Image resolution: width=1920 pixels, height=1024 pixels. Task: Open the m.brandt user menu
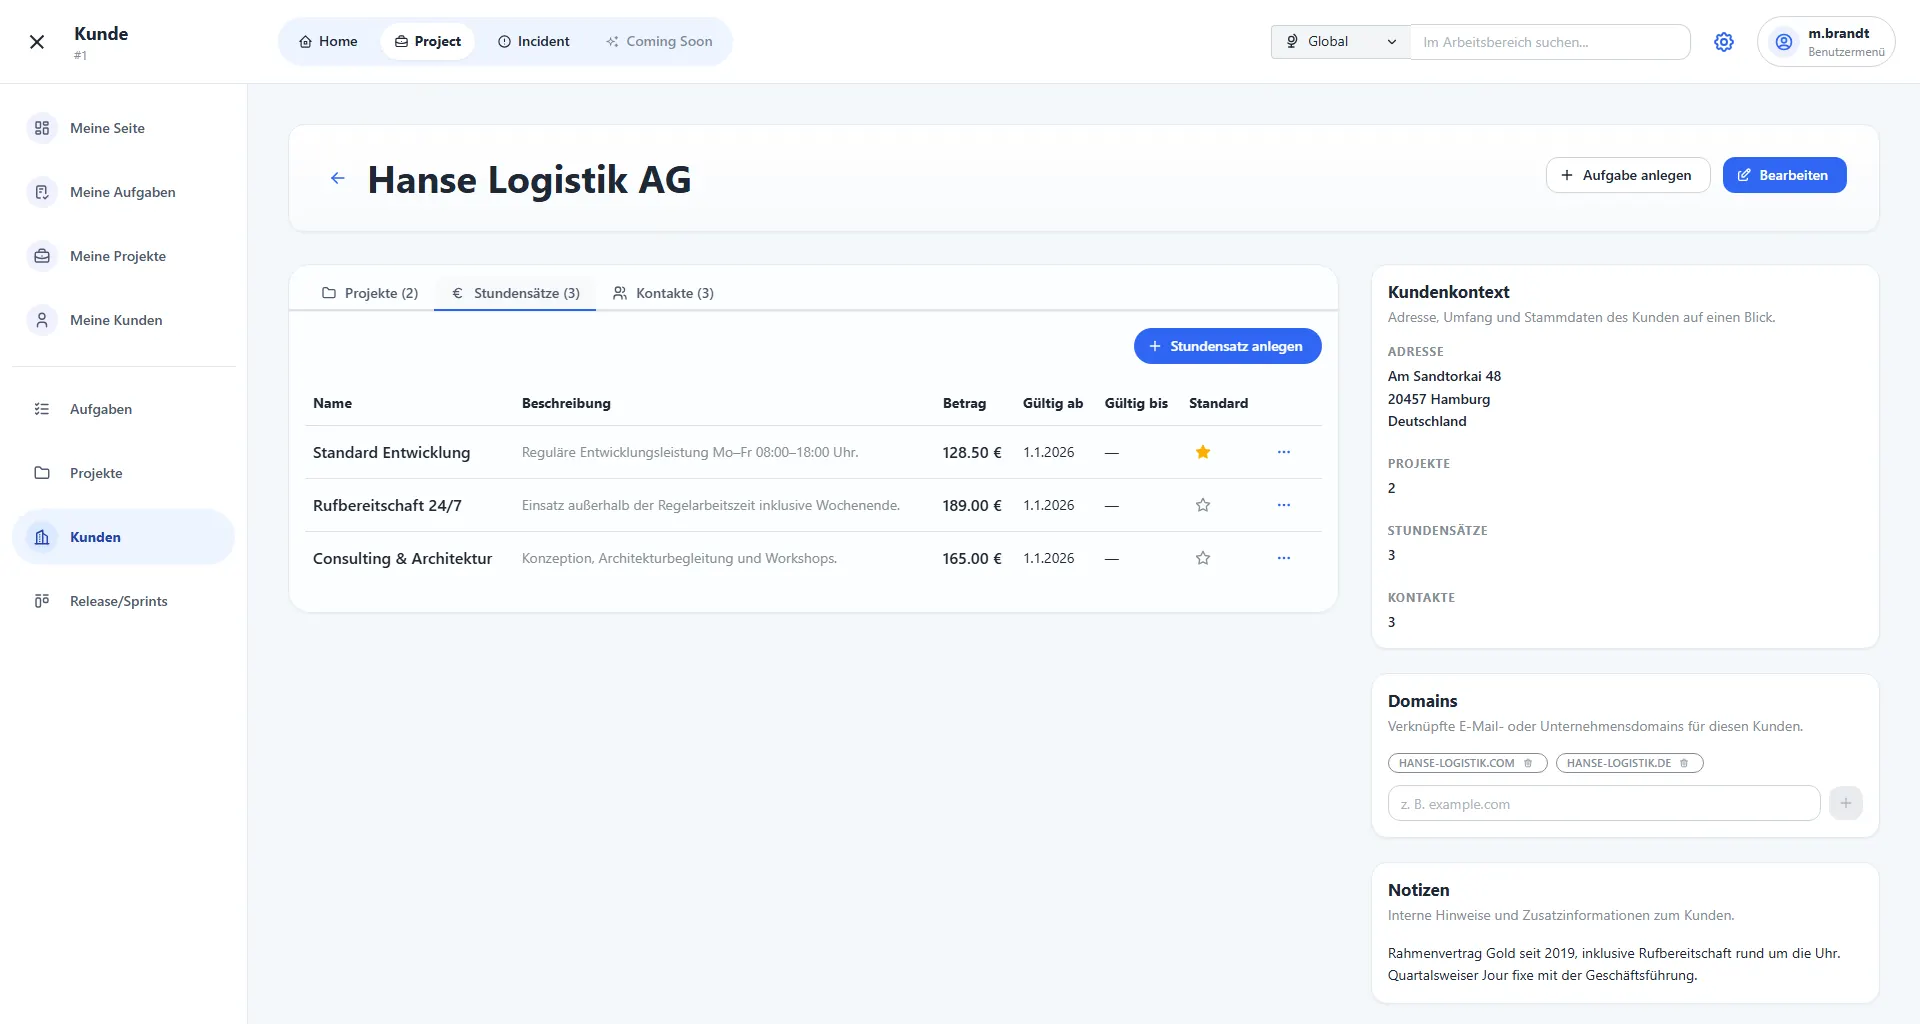tap(1826, 42)
